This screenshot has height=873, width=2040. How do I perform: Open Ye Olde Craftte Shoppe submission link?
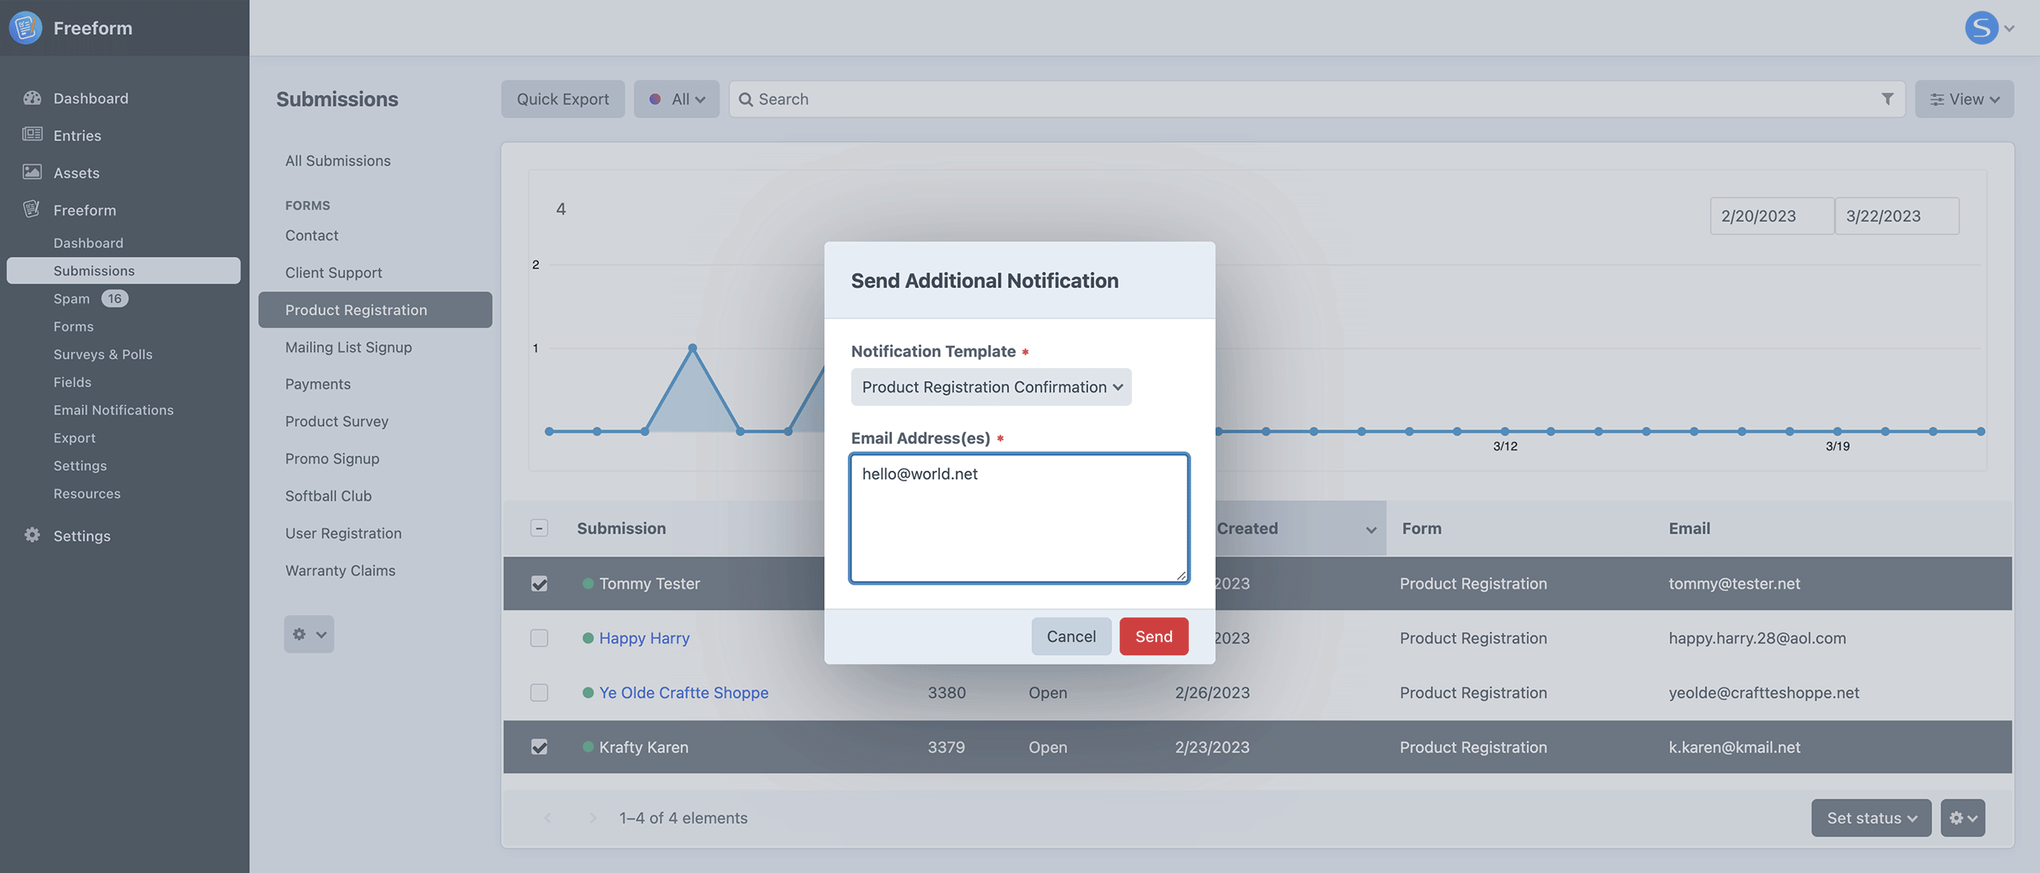tap(684, 692)
